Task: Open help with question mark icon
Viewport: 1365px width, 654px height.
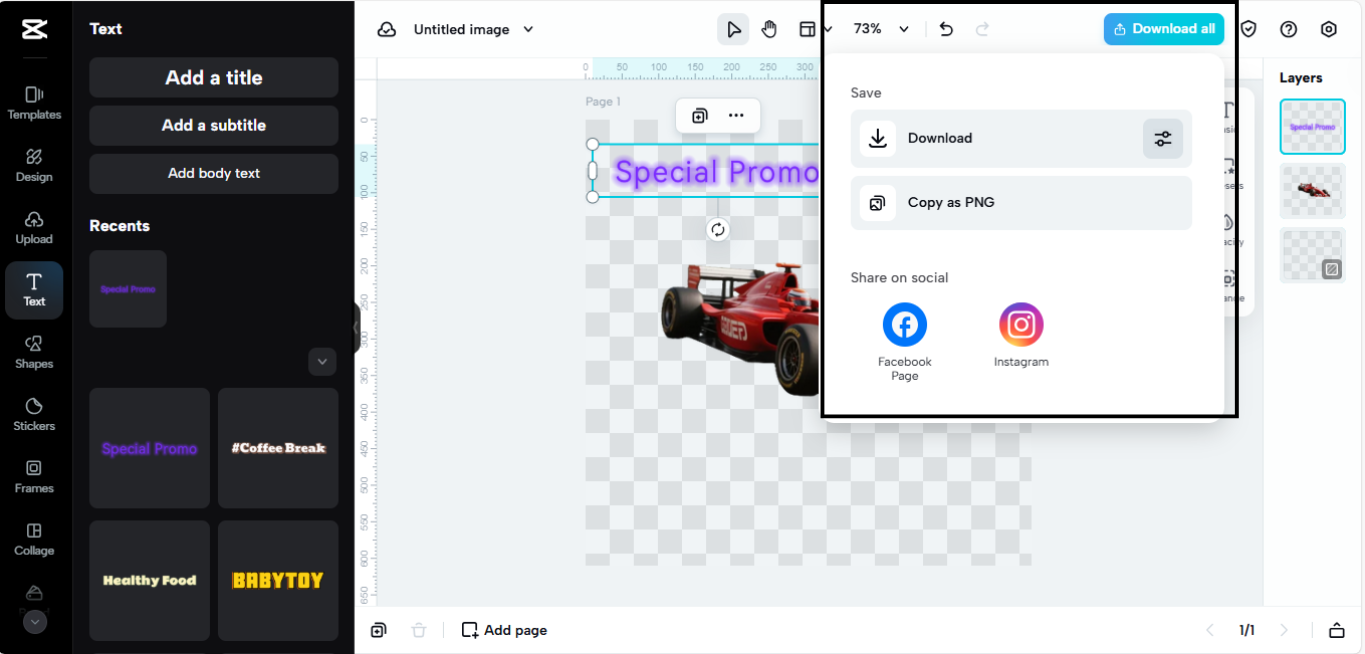Action: [x=1289, y=29]
